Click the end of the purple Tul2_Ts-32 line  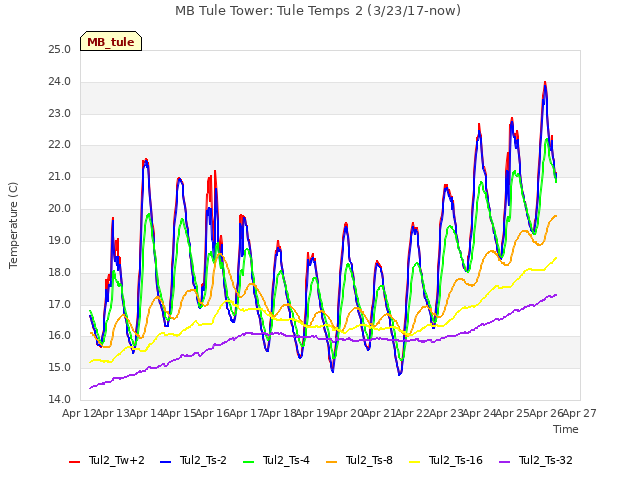pos(556,295)
